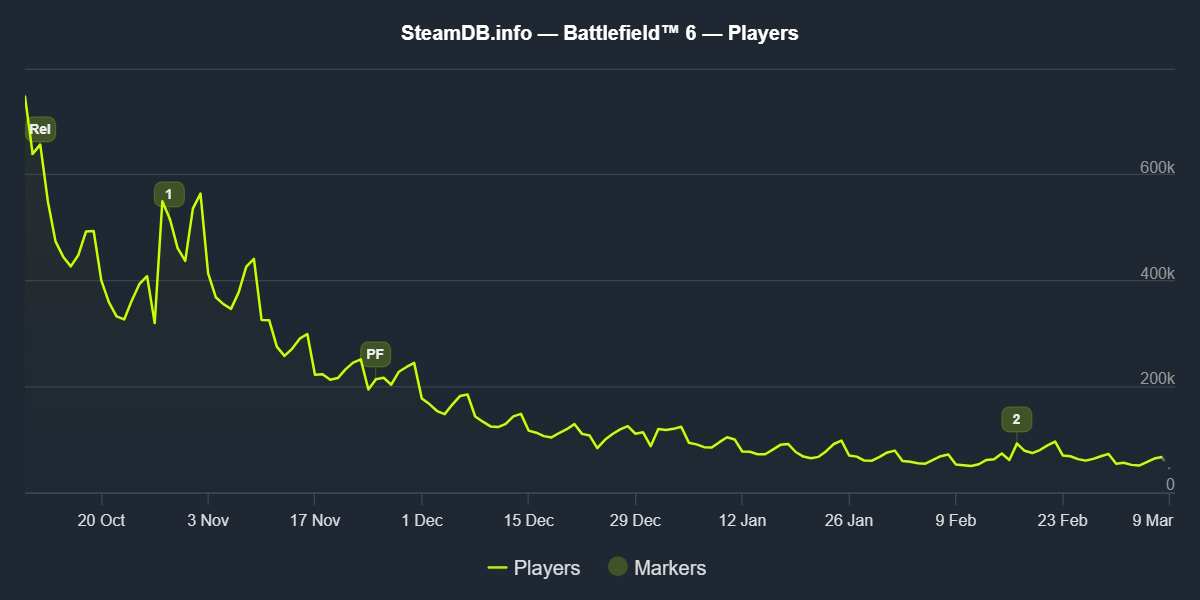This screenshot has height=600, width=1200.
Task: Click the 20 Oct date label
Action: [101, 520]
